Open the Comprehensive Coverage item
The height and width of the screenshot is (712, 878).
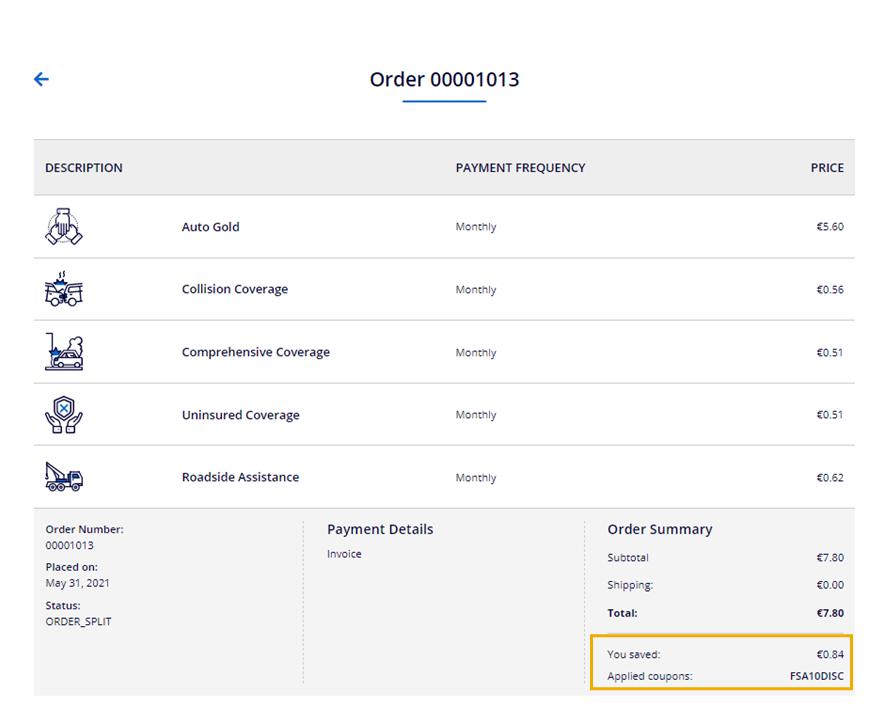(255, 352)
